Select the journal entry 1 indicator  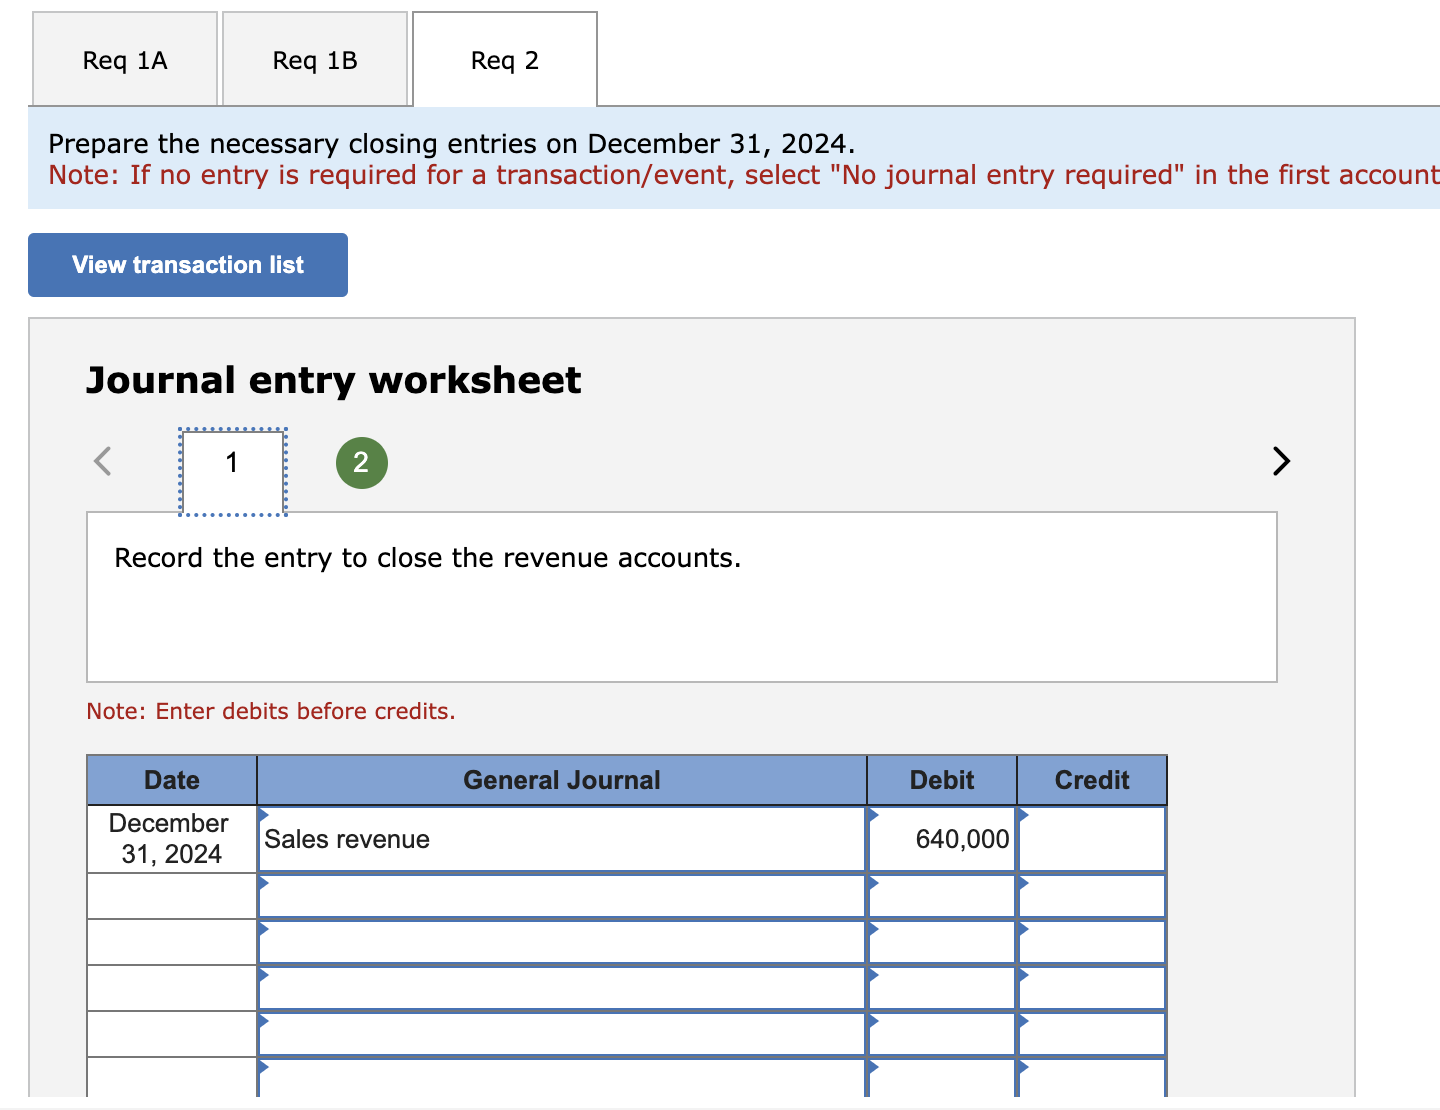[232, 462]
